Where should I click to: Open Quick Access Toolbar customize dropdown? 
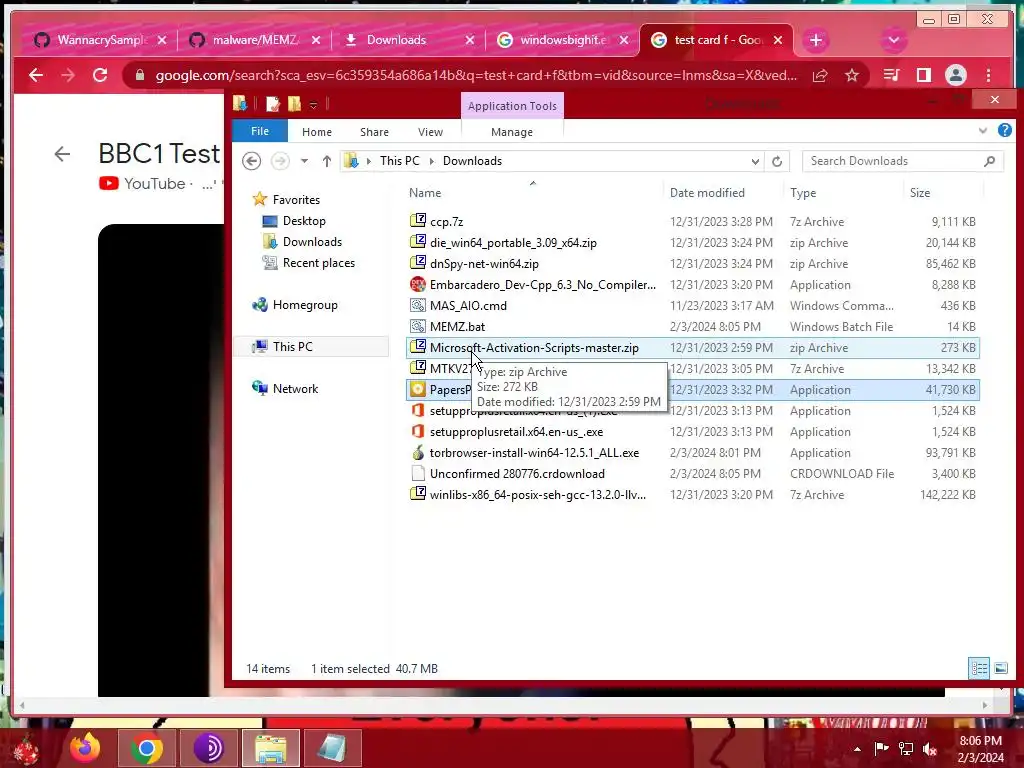(x=313, y=104)
